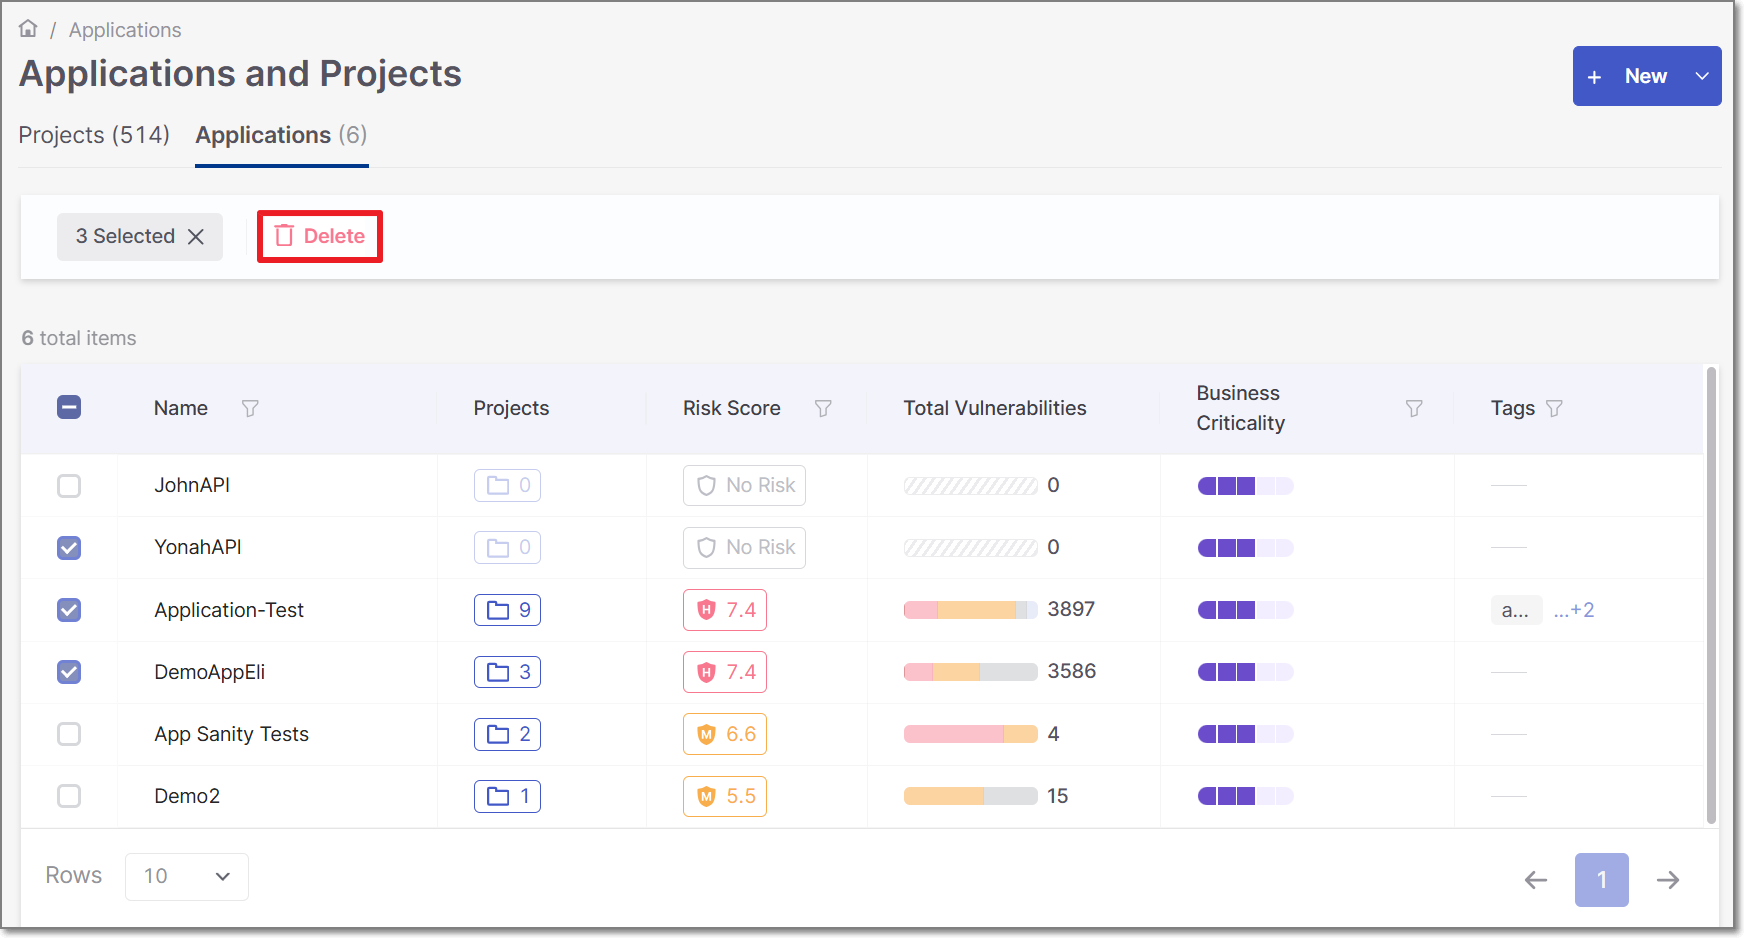Open the Rows per page dropdown
1744x938 pixels.
186,876
